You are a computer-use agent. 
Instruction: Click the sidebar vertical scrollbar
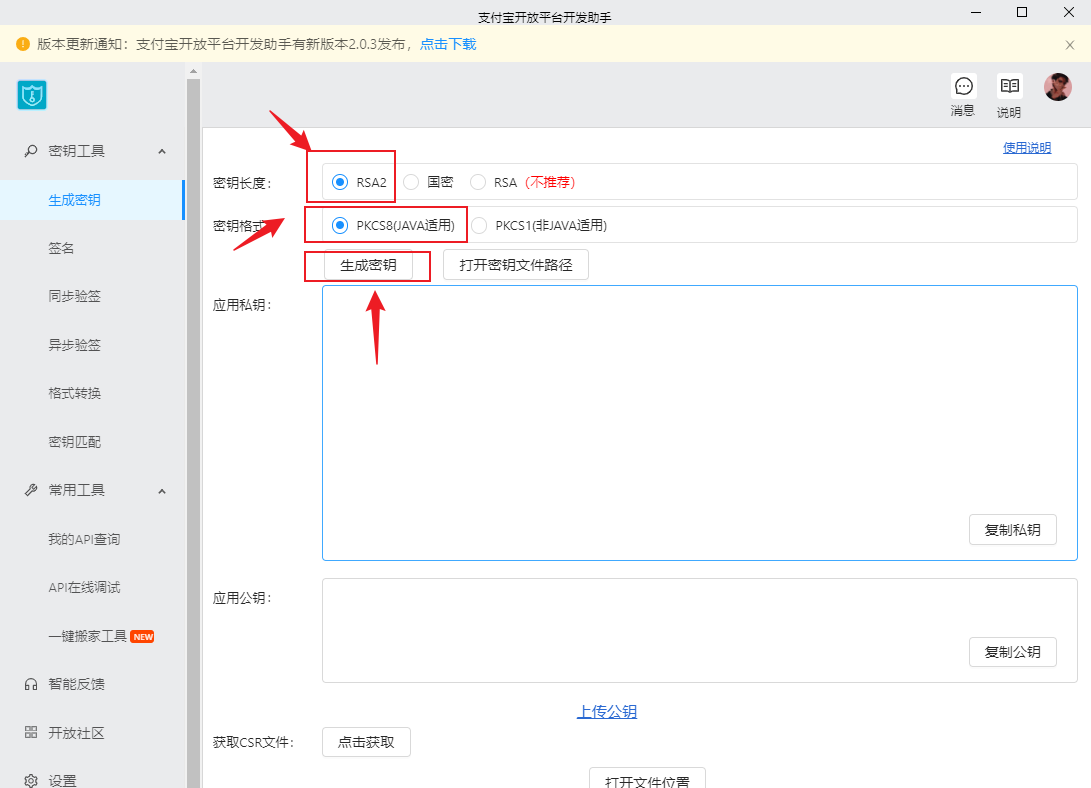(x=193, y=400)
